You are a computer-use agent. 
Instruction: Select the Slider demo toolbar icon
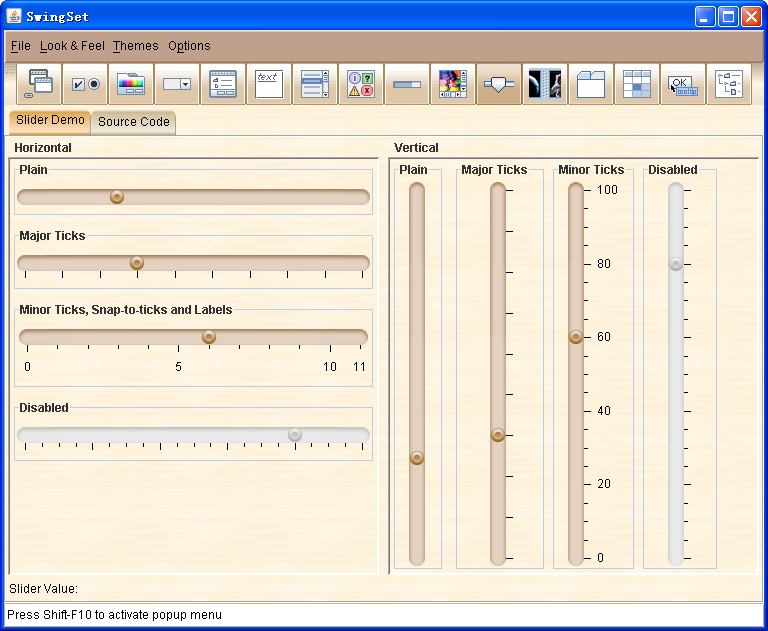499,84
